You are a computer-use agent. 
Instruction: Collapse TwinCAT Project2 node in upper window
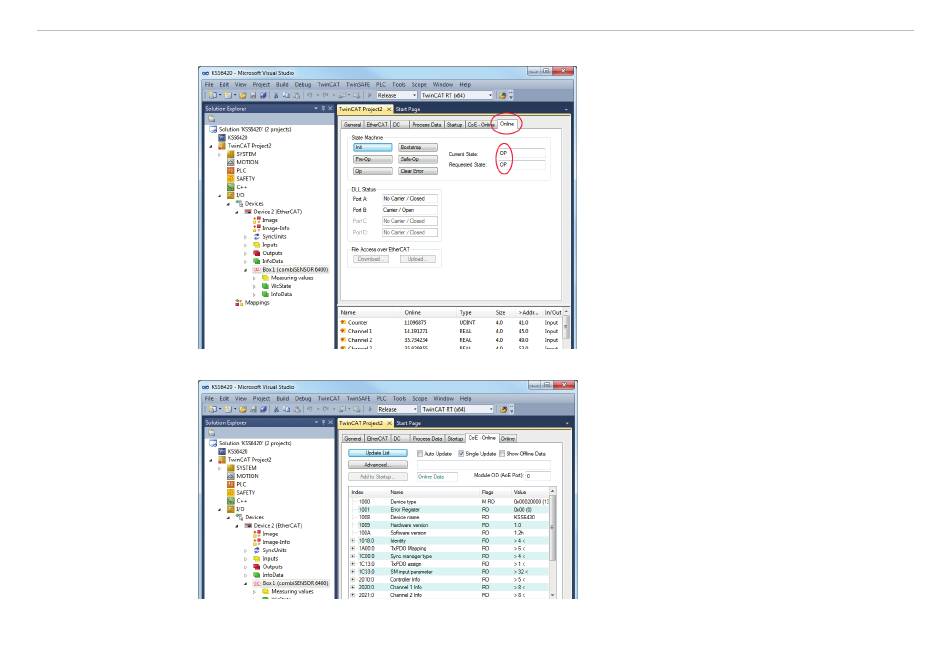(211, 146)
